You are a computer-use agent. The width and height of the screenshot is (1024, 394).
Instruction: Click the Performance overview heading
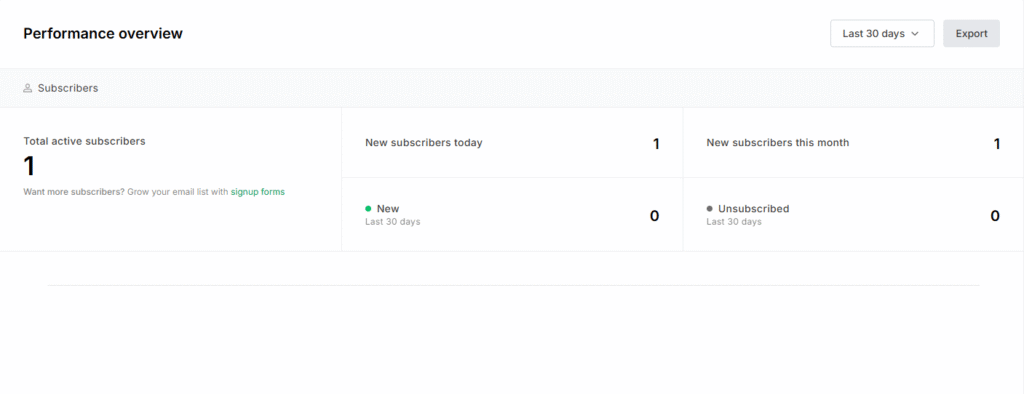coord(103,33)
